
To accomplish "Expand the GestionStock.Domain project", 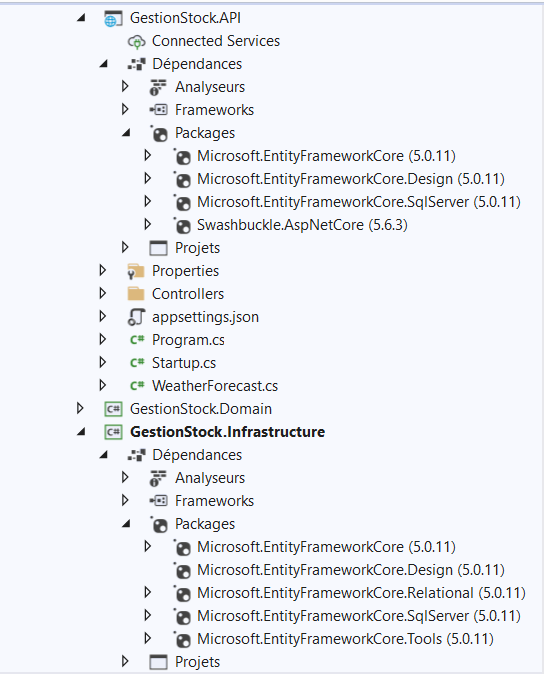I will click(80, 408).
